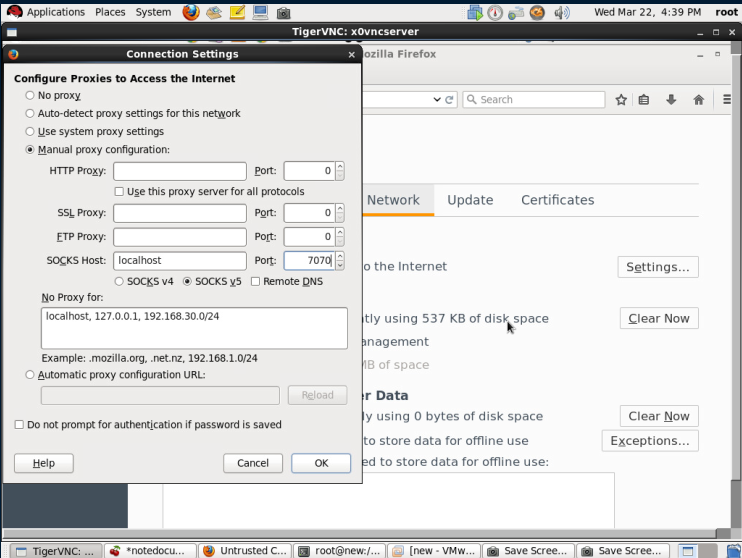Click the TigerVNC window menu icon
The width and height of the screenshot is (742, 558).
[12, 32]
